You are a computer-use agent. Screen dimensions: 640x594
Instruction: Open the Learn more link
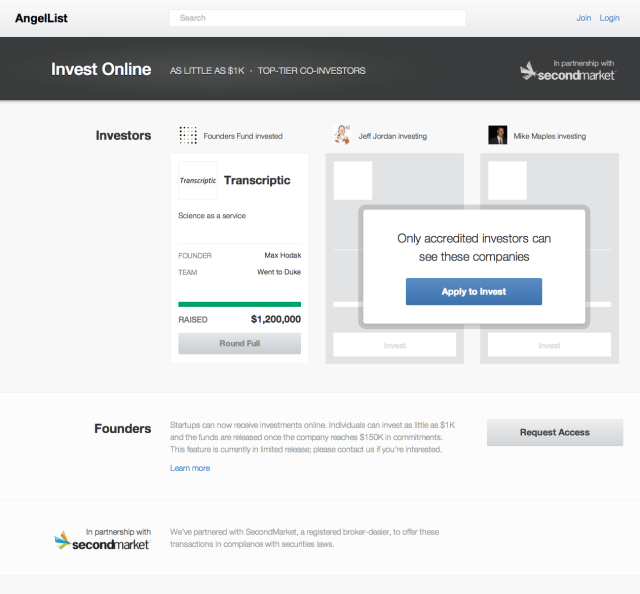tap(190, 468)
